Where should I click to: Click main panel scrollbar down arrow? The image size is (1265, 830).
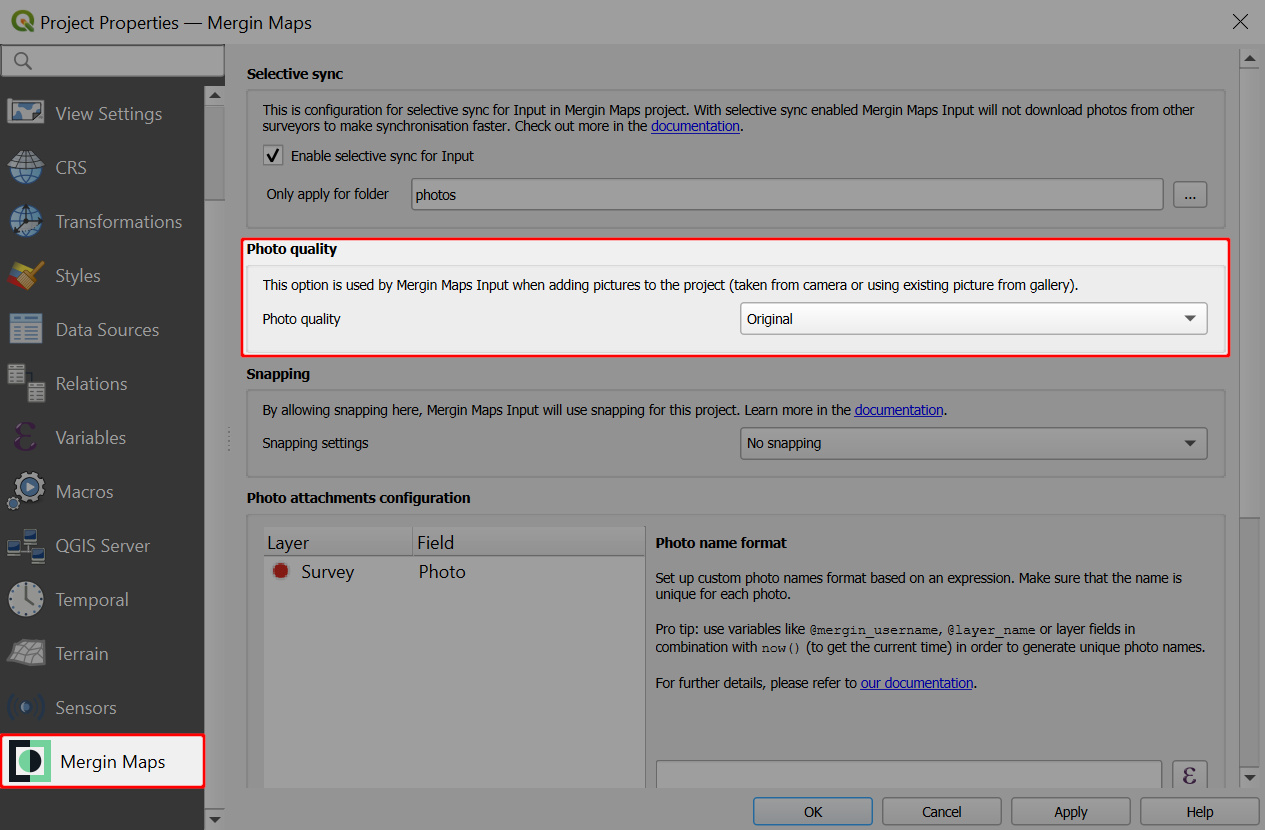point(1249,777)
